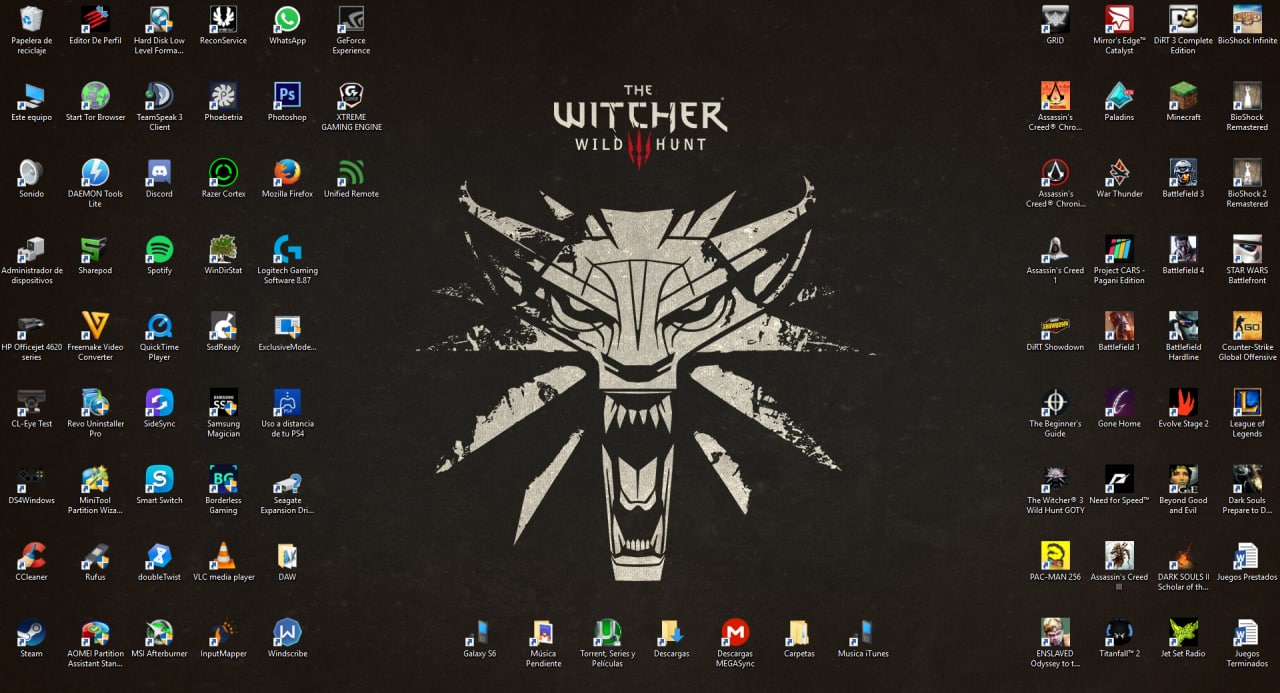Open the Galaxy S6 shortcut
Screen dimensions: 1280x693
[x=479, y=633]
